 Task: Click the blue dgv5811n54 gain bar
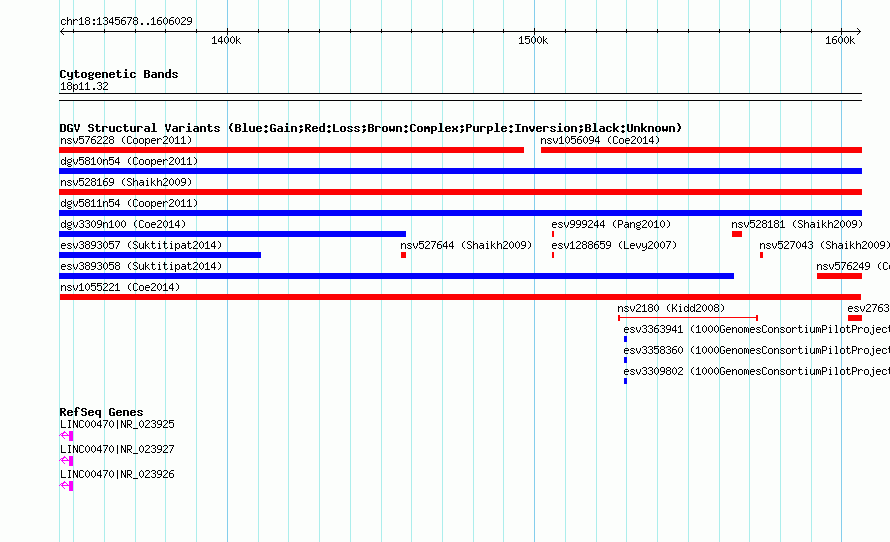click(x=461, y=213)
